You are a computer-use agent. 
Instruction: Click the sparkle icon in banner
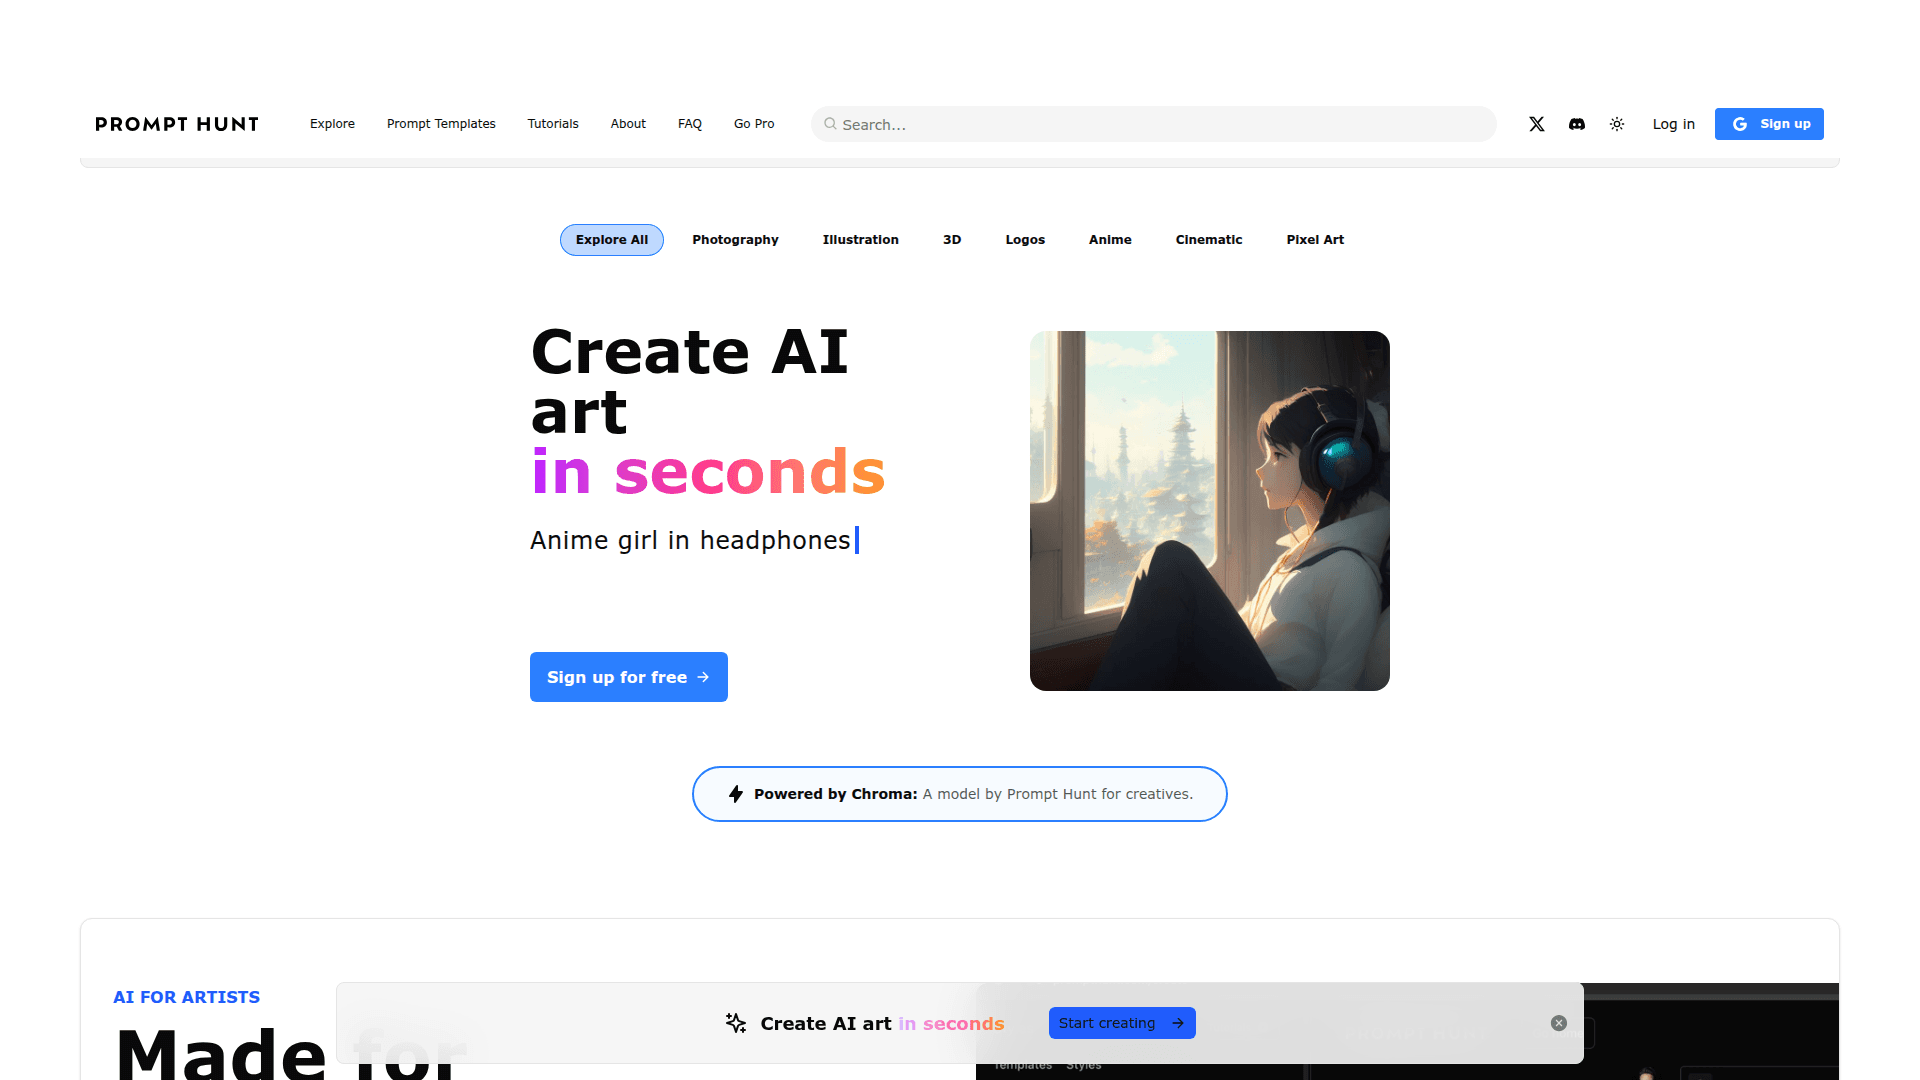(736, 1023)
